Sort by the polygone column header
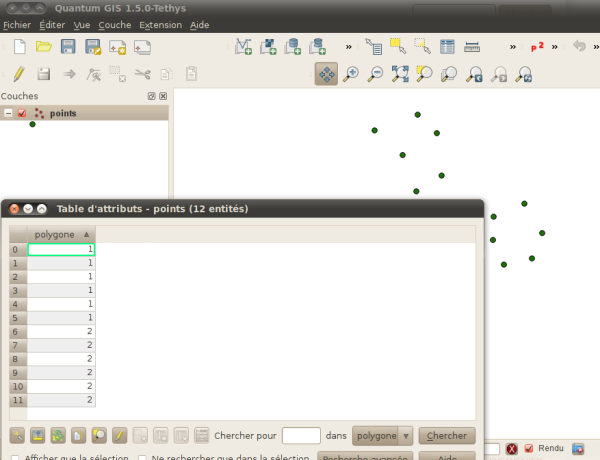This screenshot has height=460, width=600. click(x=61, y=234)
